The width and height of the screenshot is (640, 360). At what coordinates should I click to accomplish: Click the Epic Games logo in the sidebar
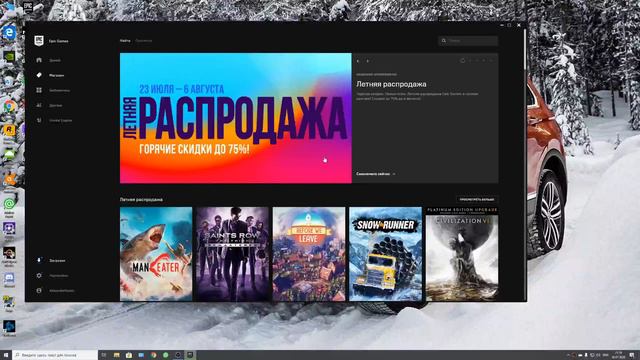click(39, 41)
